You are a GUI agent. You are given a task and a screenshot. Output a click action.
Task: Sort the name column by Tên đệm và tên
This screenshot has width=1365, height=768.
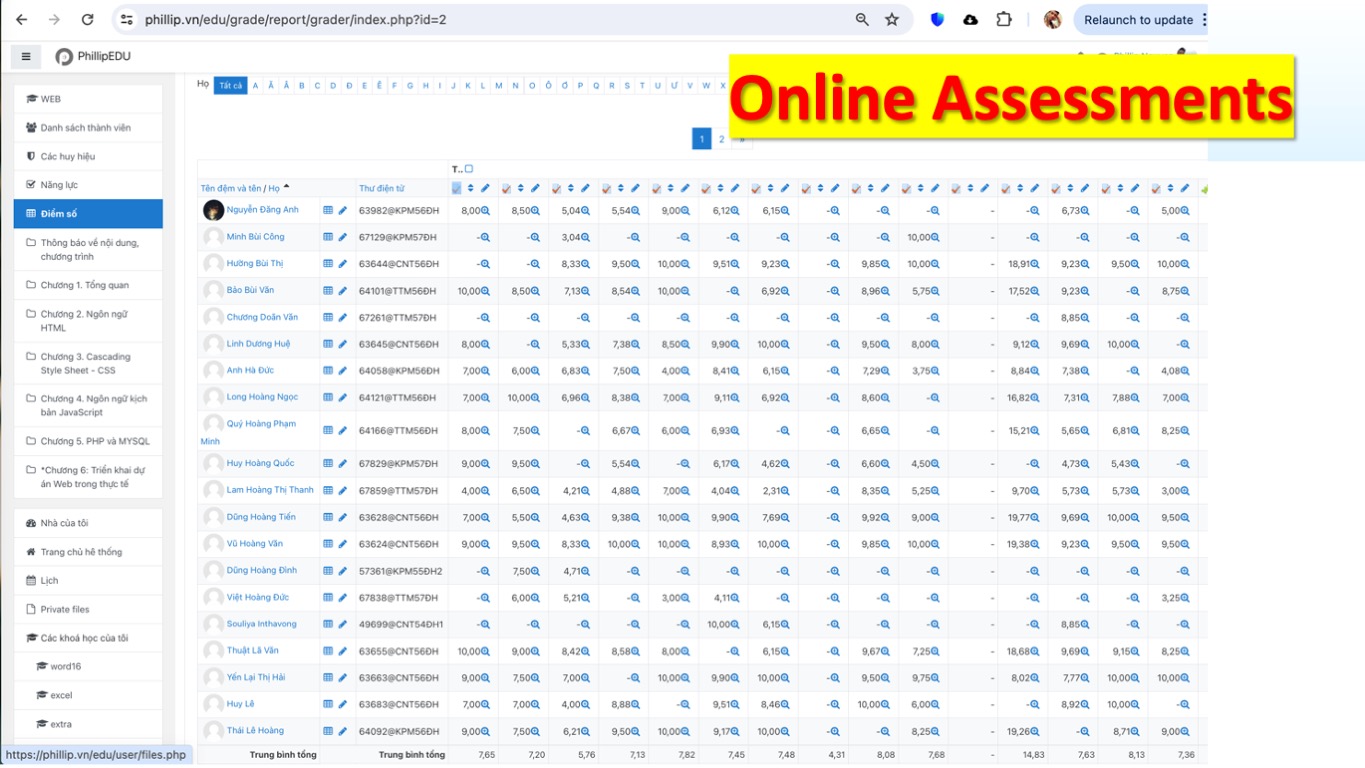pyautogui.click(x=230, y=188)
